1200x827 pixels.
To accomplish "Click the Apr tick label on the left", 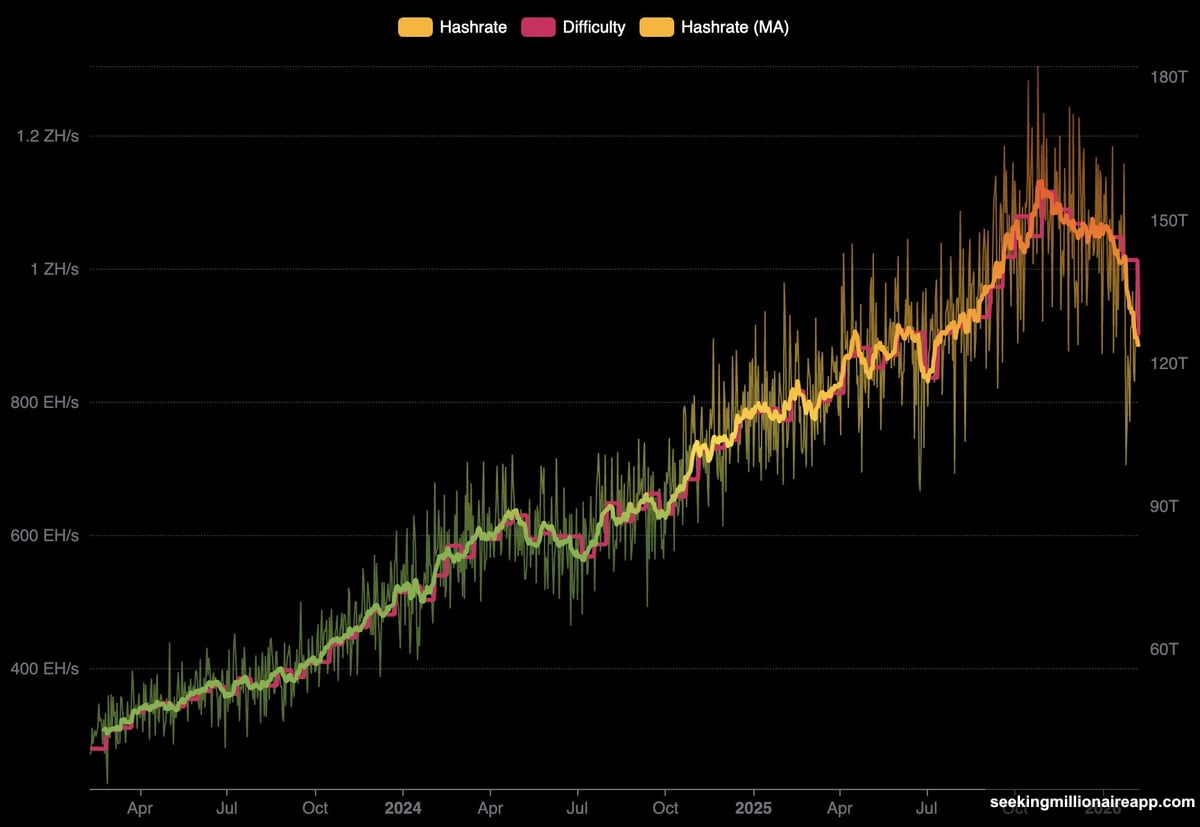I will [x=140, y=808].
